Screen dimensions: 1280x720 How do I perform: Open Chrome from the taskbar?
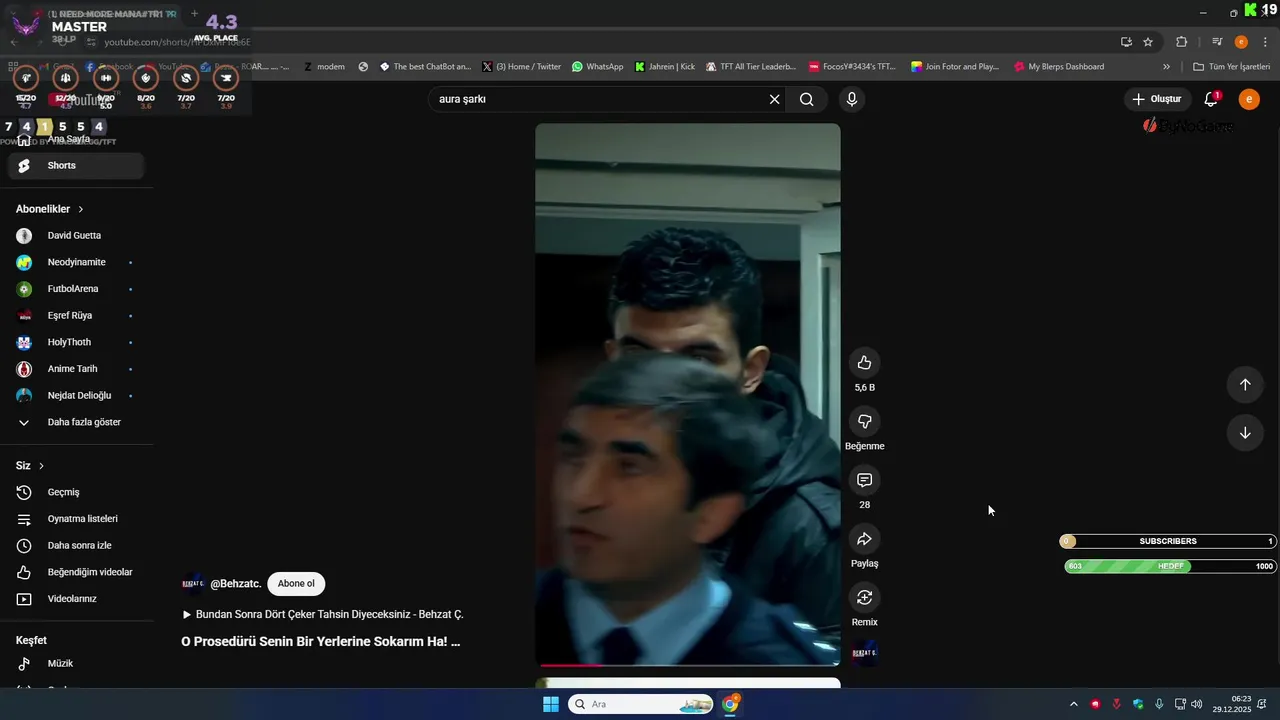[x=731, y=704]
